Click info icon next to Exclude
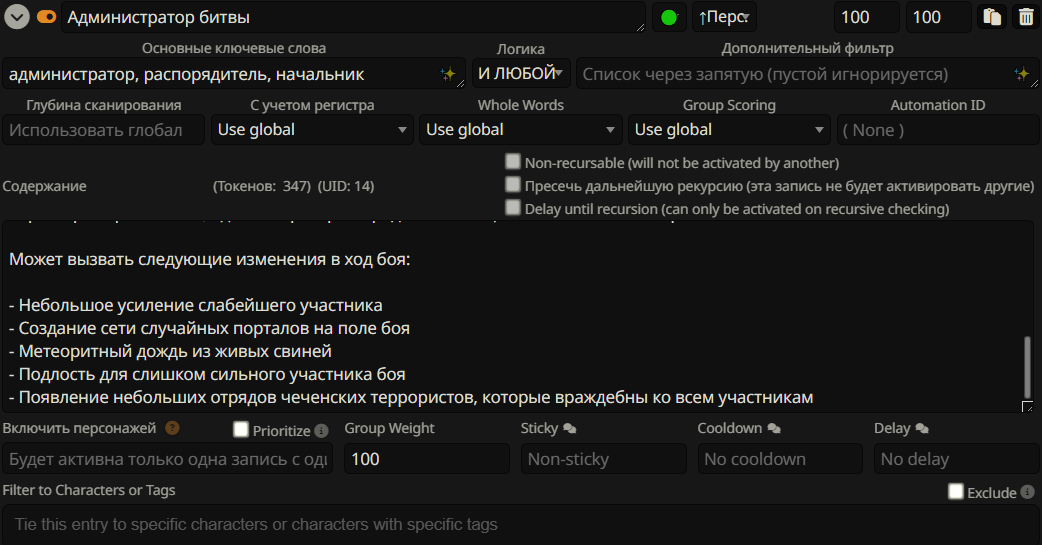The width and height of the screenshot is (1042, 545). [x=1027, y=492]
